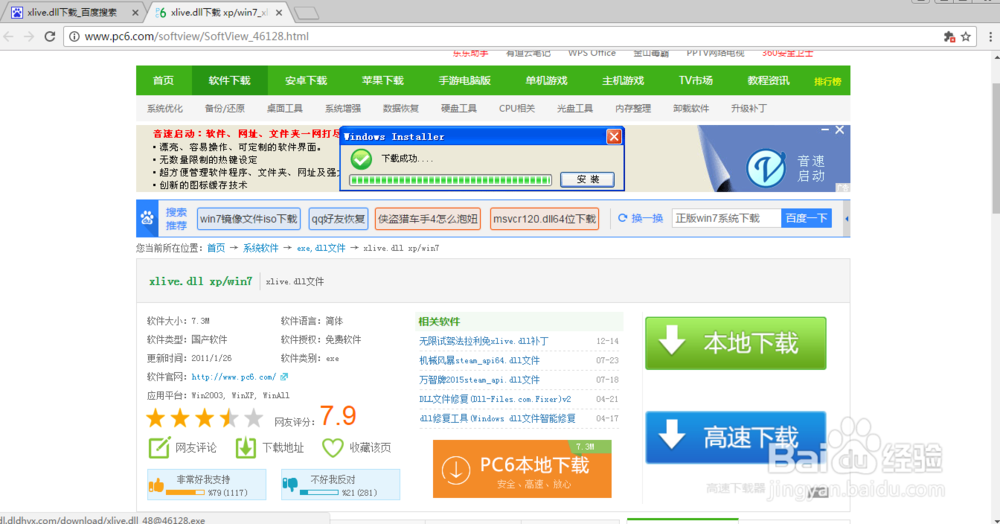Click the external link icon beside pc6.com
The image size is (1000, 524).
(x=284, y=377)
